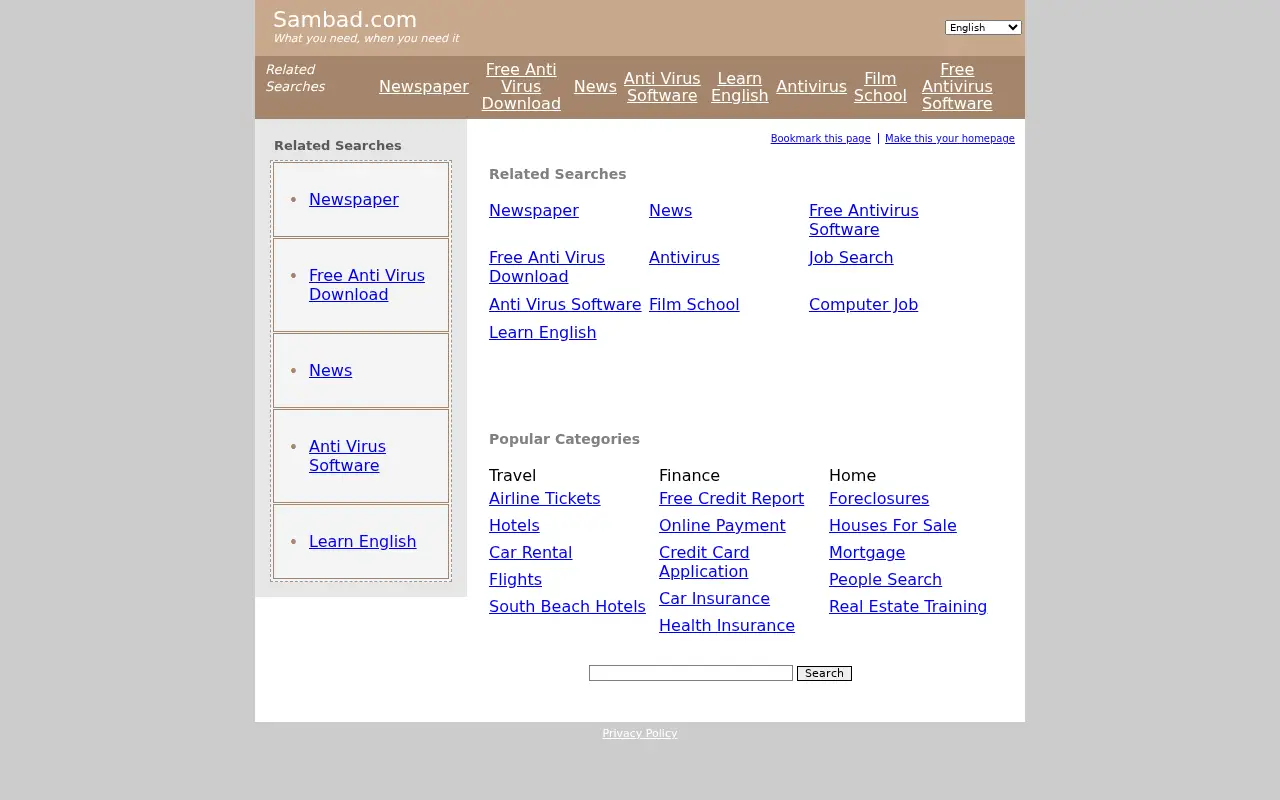Viewport: 1280px width, 800px height.
Task: Open Free Credit Report under Finance
Action: 731,498
